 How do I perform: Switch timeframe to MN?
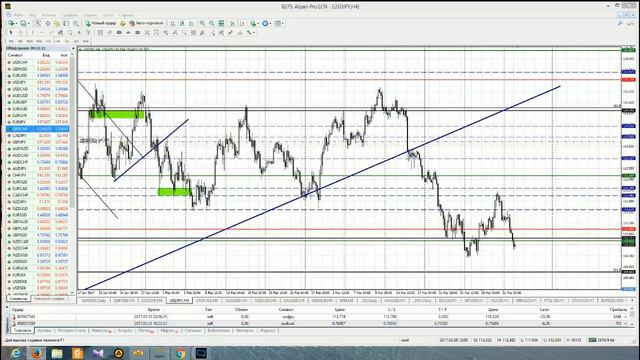pyautogui.click(x=85, y=41)
